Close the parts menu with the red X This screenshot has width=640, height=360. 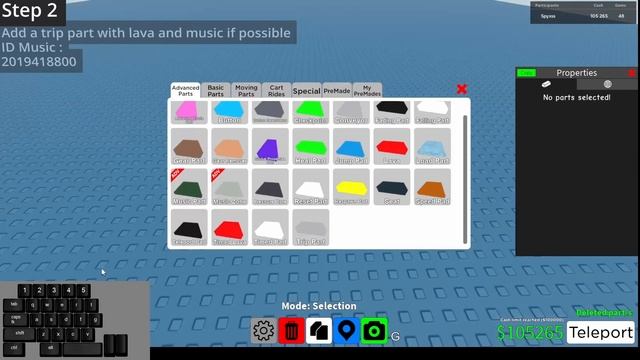click(462, 89)
